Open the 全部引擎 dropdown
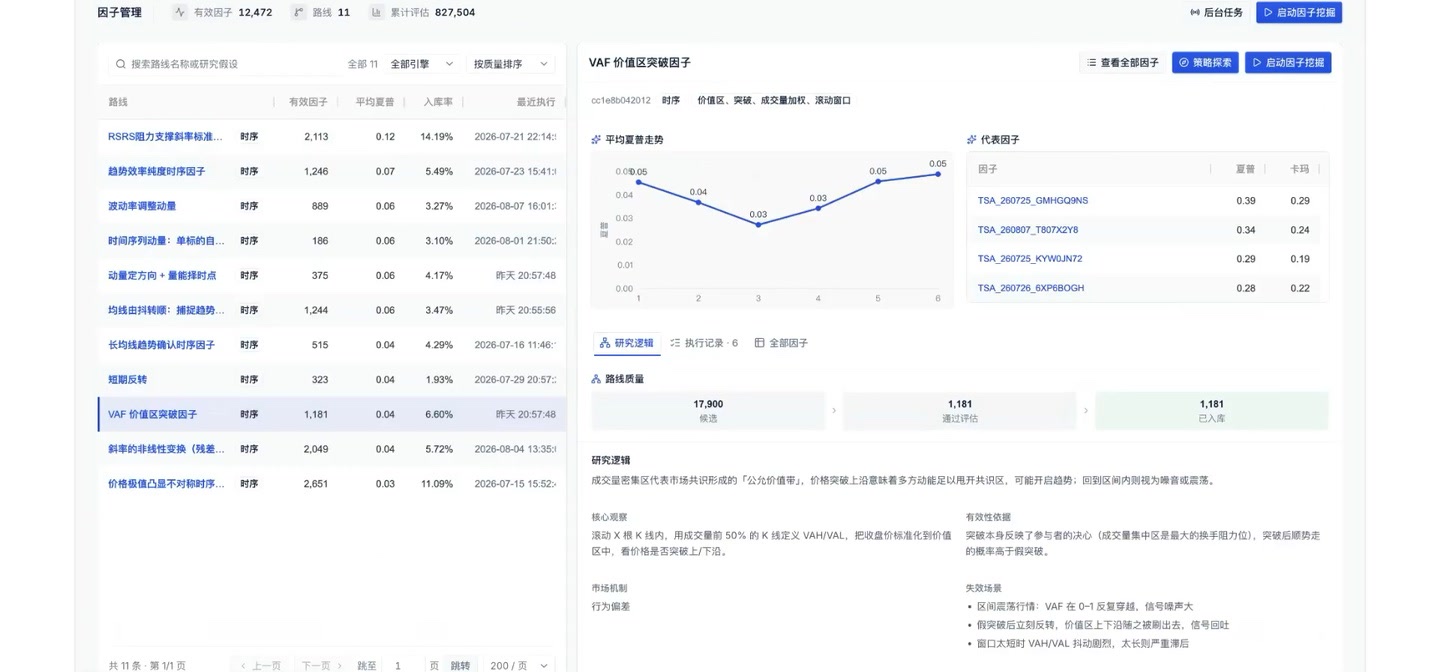Screen dimensions: 1440x672 click(421, 64)
